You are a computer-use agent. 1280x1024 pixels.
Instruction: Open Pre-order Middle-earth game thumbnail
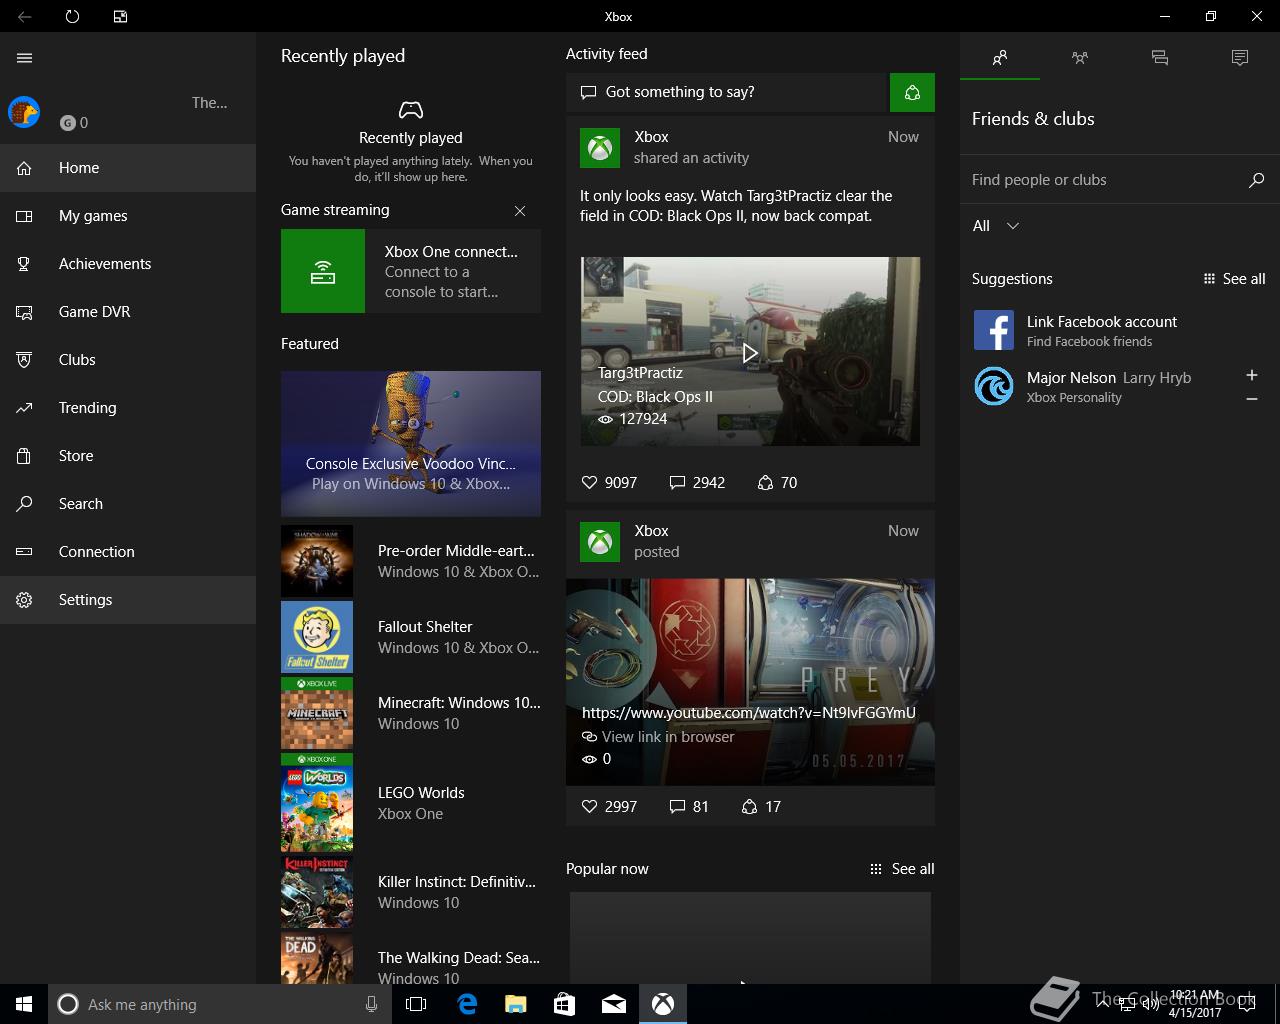coord(317,561)
